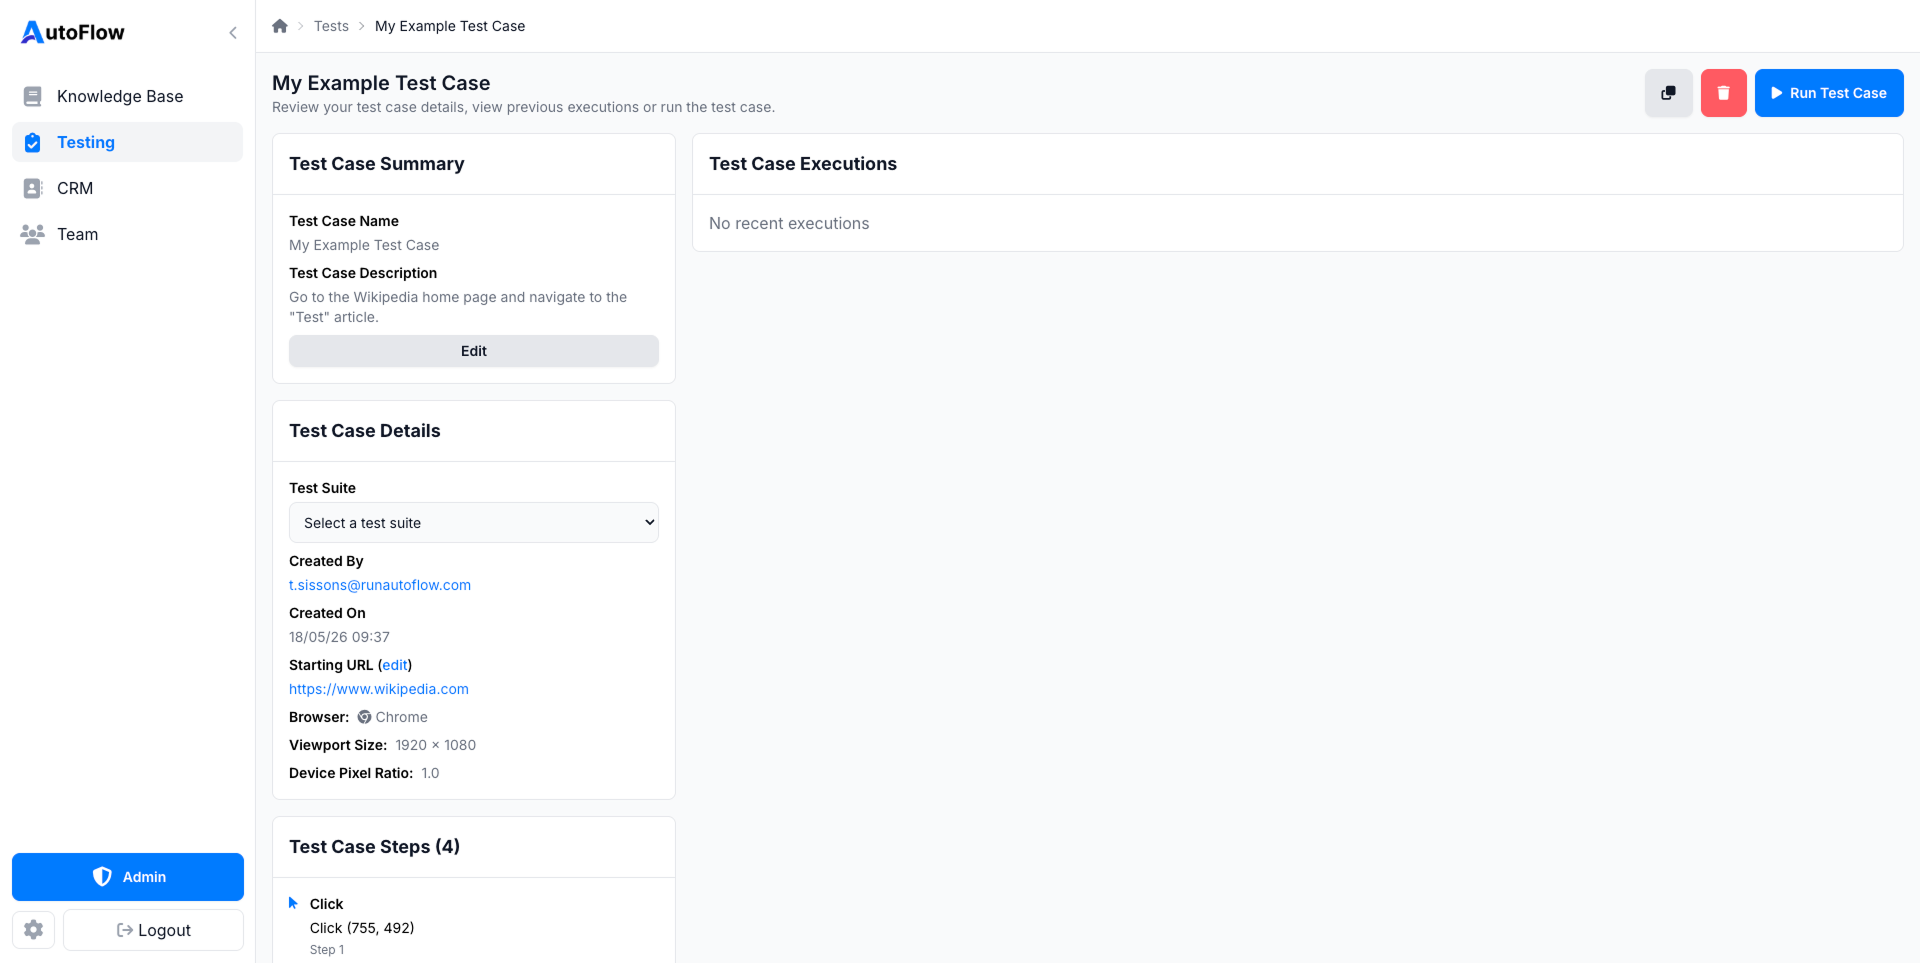Click the Testing clipboard icon
Image resolution: width=1920 pixels, height=963 pixels.
tap(33, 142)
